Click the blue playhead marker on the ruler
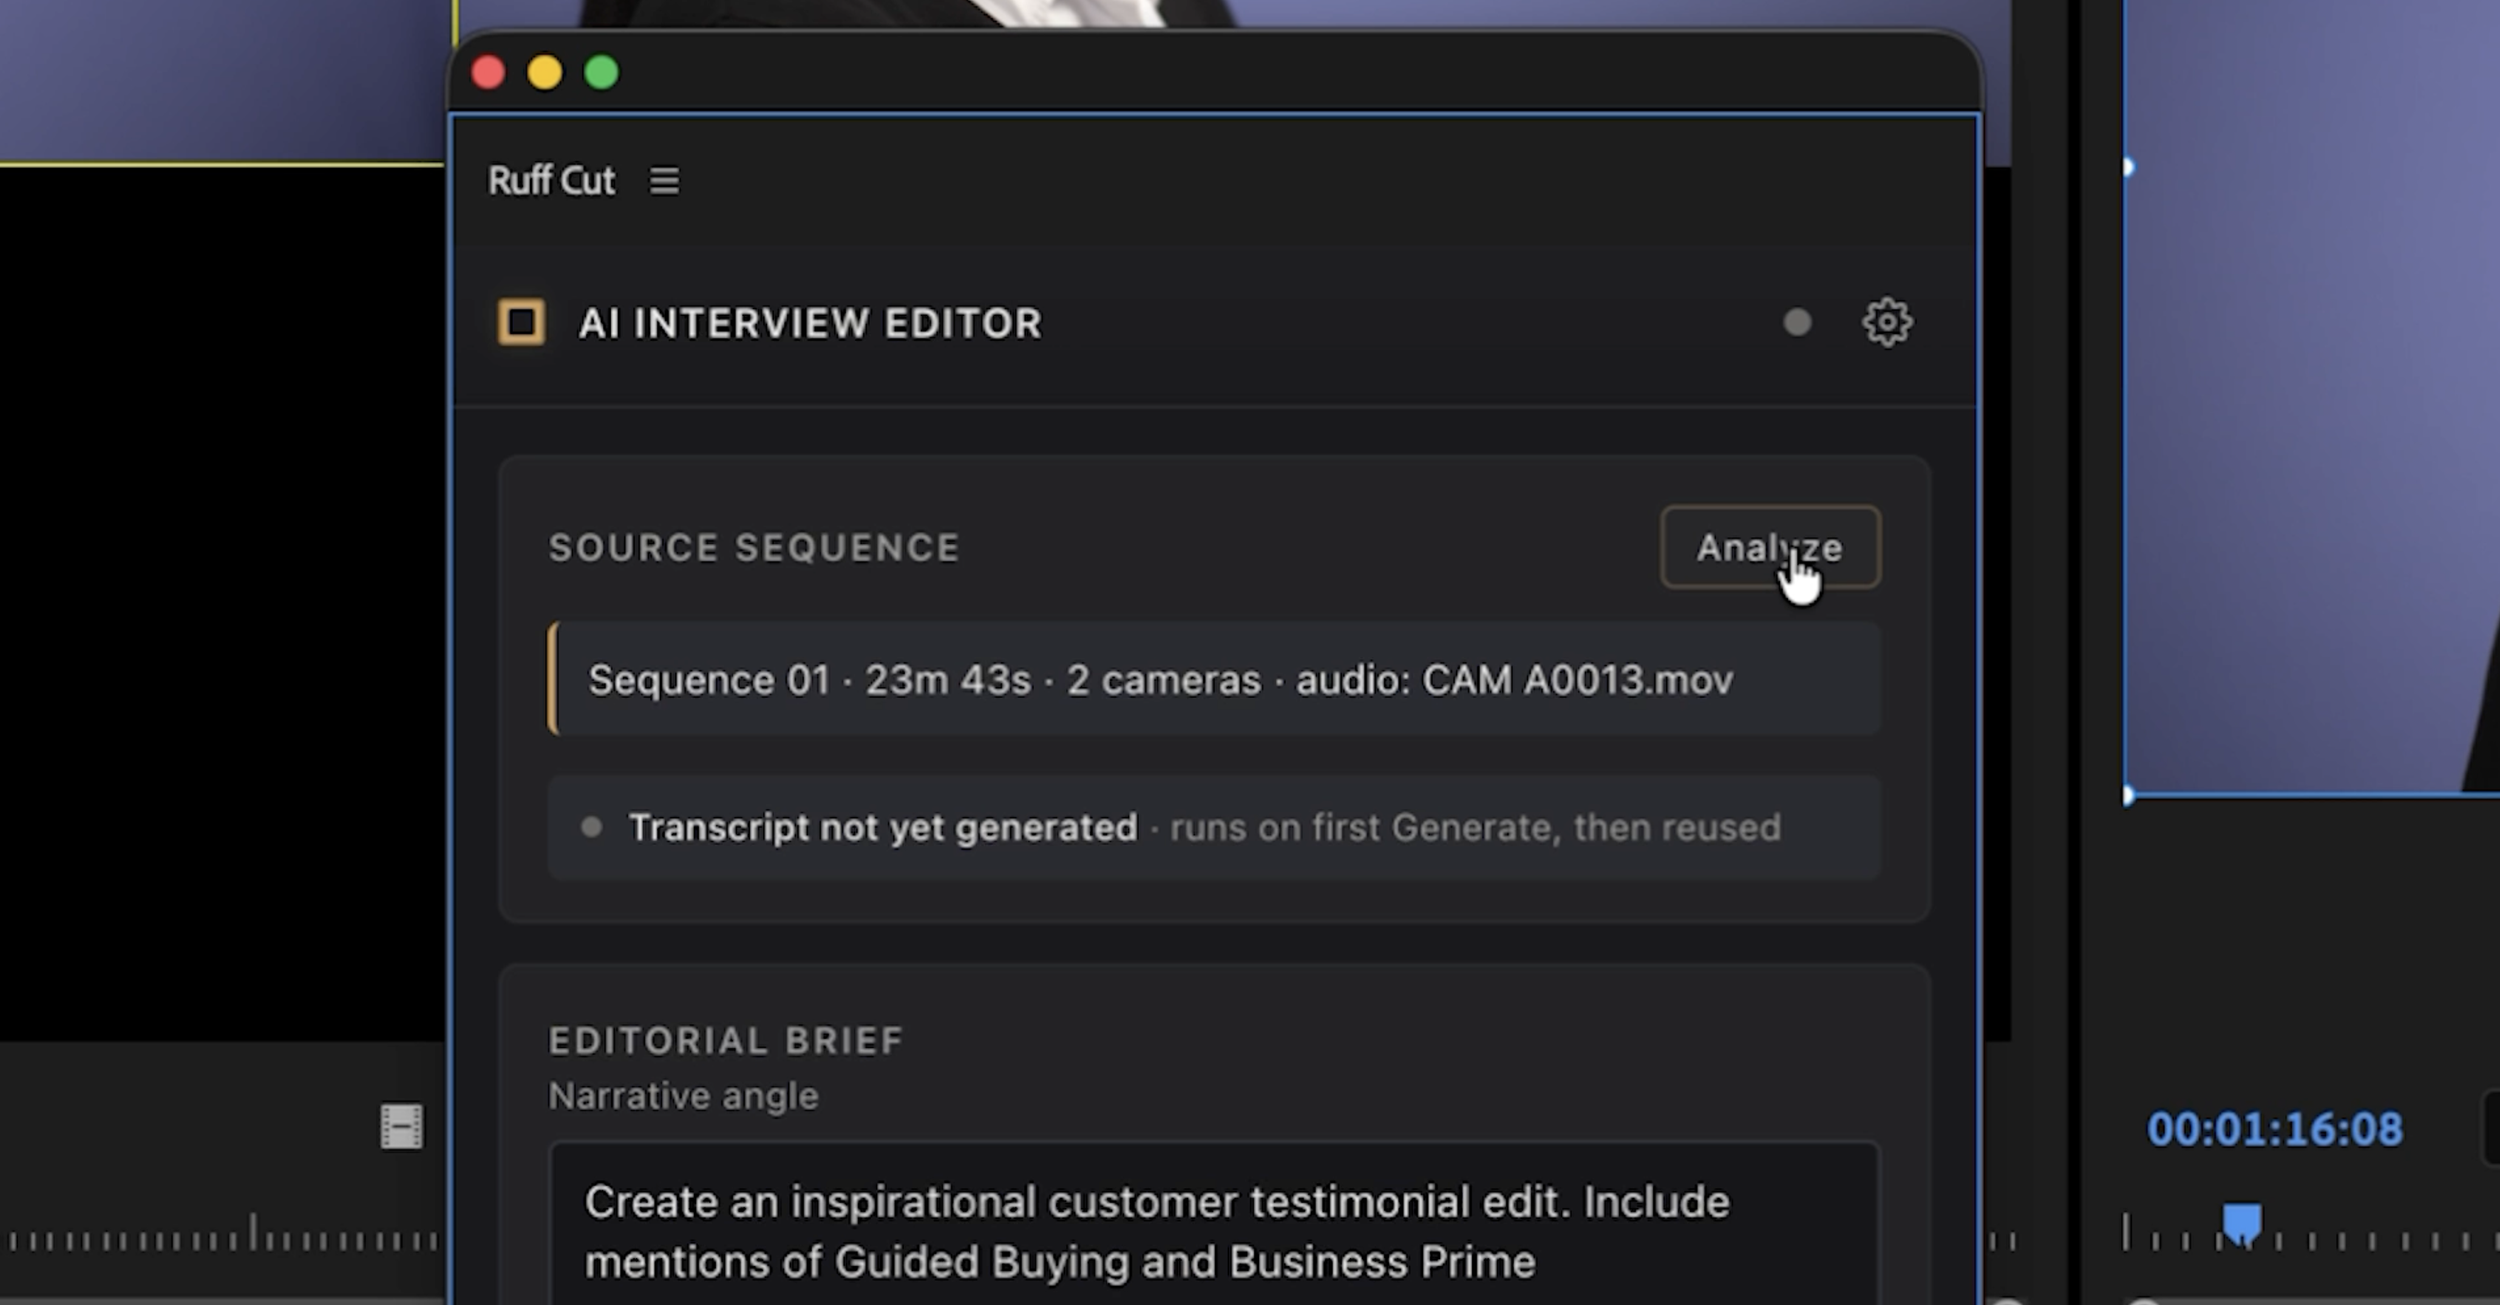The image size is (2500, 1305). (x=2242, y=1224)
